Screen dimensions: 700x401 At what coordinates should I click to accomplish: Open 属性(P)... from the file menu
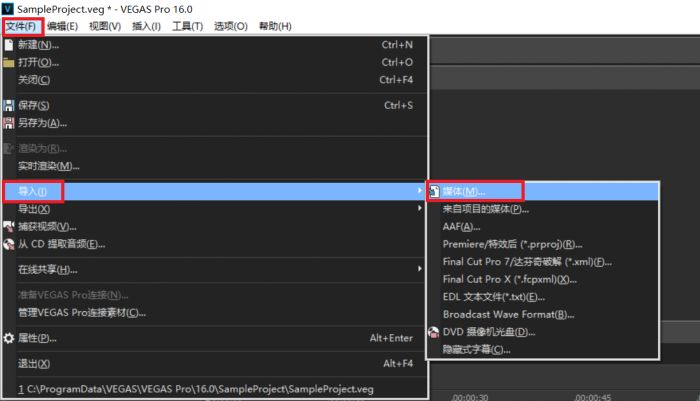coord(215,338)
